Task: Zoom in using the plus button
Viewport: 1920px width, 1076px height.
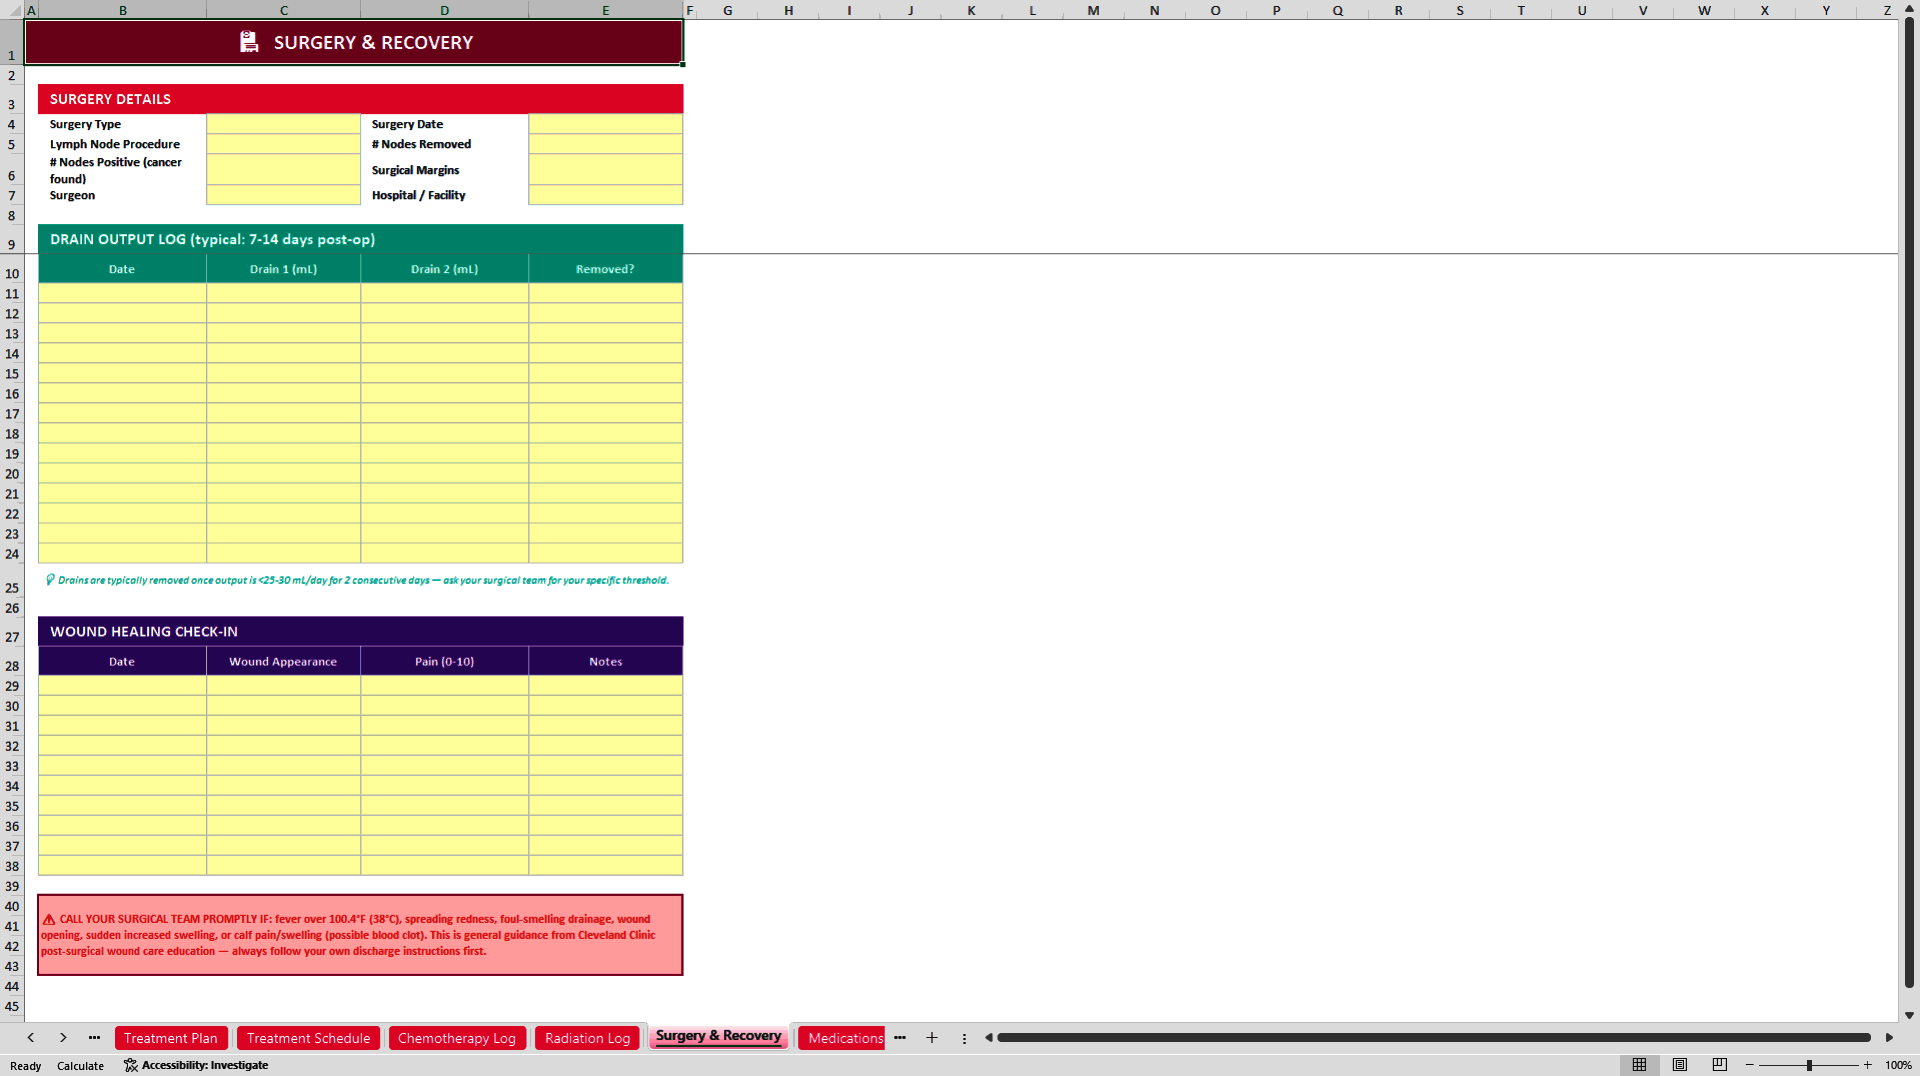Action: (1868, 1065)
